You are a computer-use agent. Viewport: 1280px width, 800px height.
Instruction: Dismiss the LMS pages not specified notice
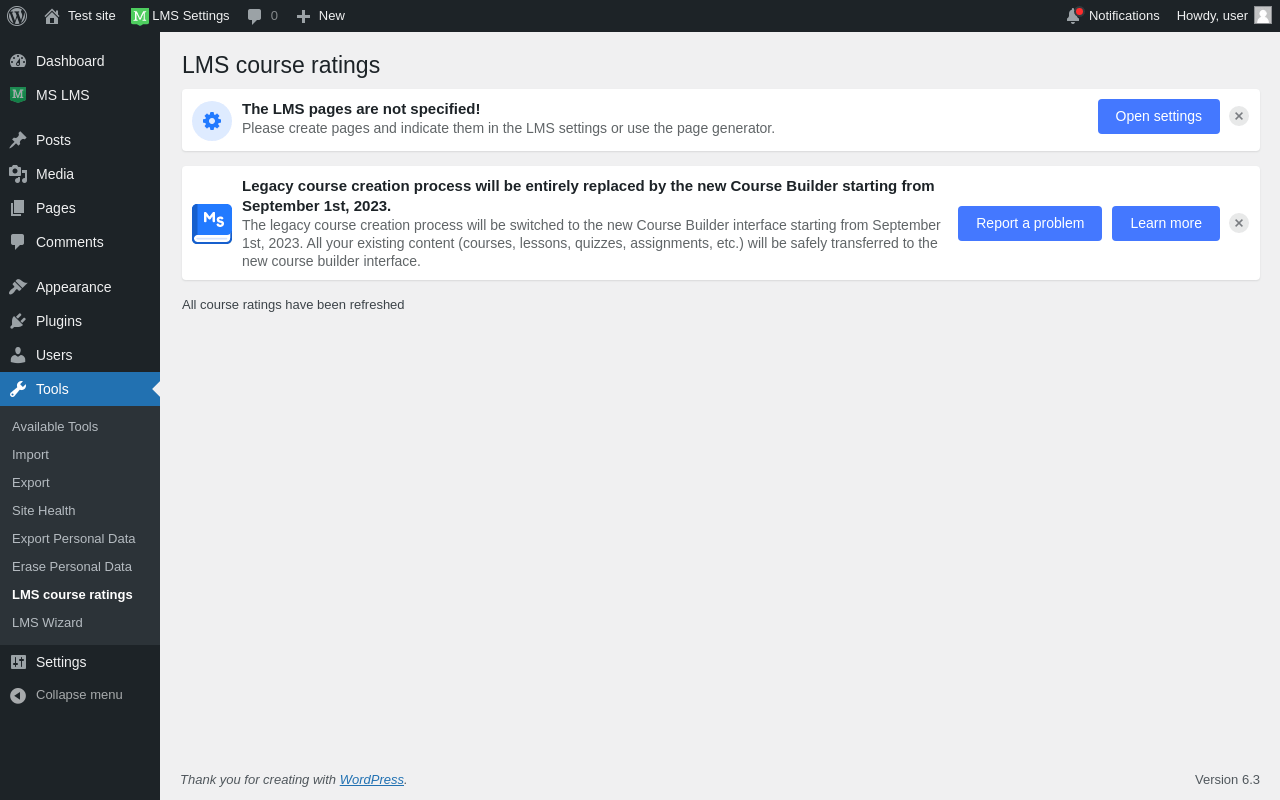click(x=1239, y=116)
